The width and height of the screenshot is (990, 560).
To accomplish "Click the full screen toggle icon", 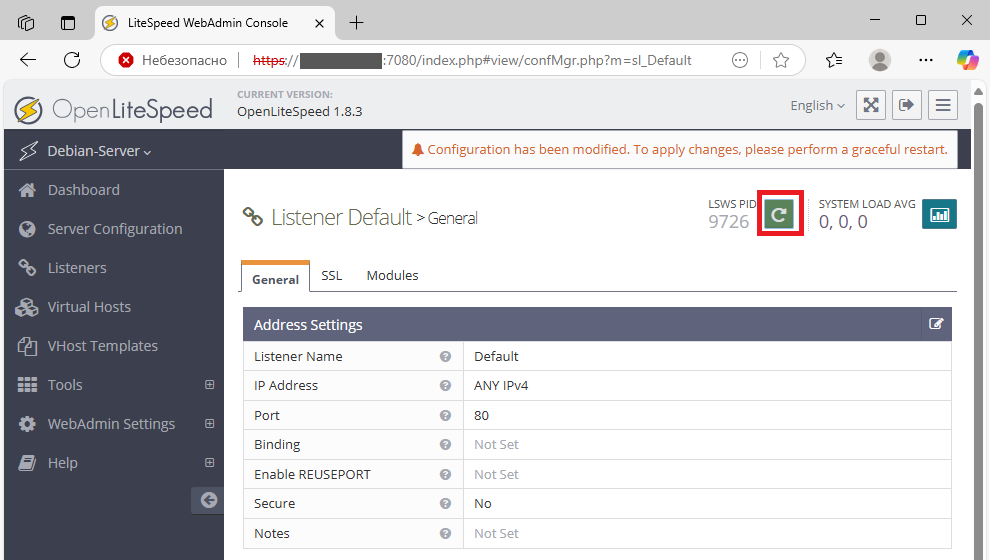I will tap(871, 105).
